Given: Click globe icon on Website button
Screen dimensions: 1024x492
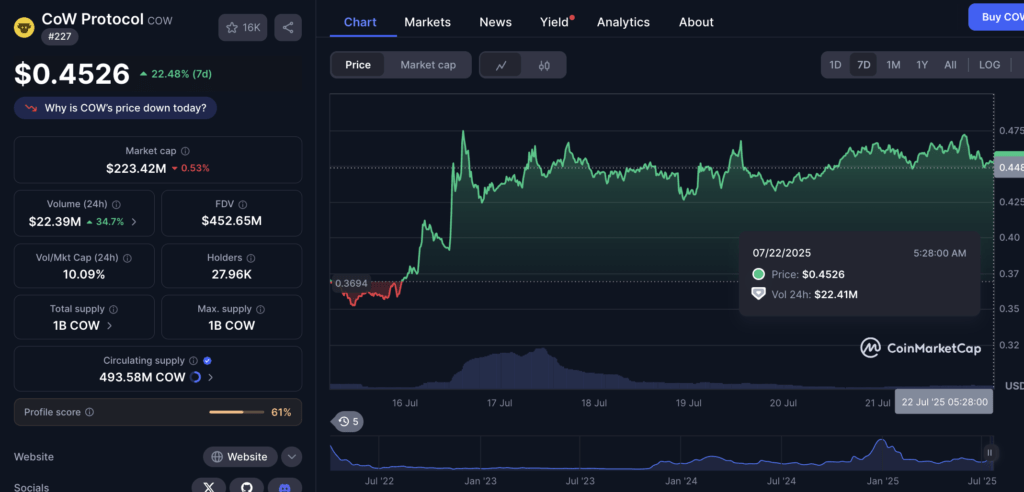Looking at the screenshot, I should click(x=217, y=457).
